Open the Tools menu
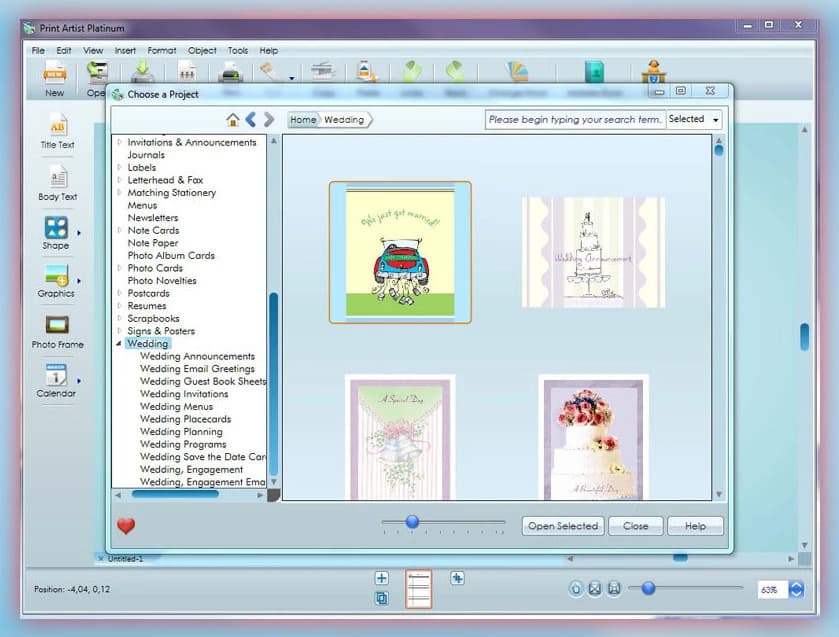The height and width of the screenshot is (637, 839). coord(237,49)
